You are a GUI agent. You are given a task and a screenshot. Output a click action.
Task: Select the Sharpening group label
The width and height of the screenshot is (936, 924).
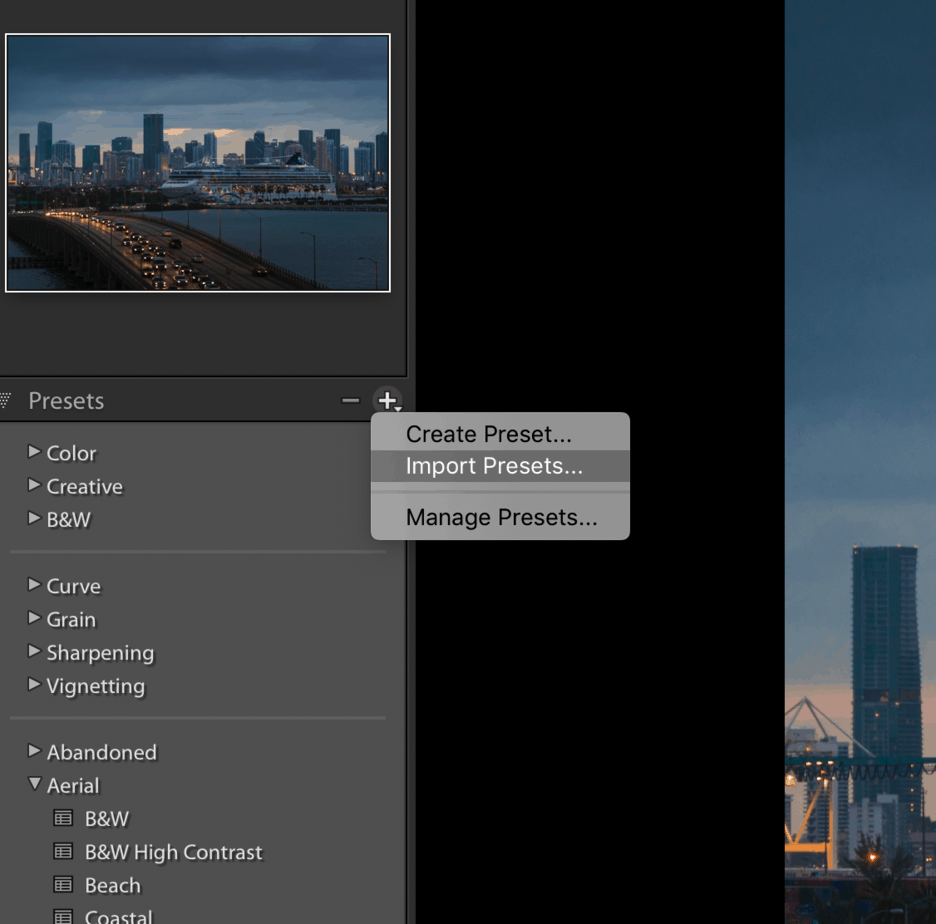tap(100, 654)
